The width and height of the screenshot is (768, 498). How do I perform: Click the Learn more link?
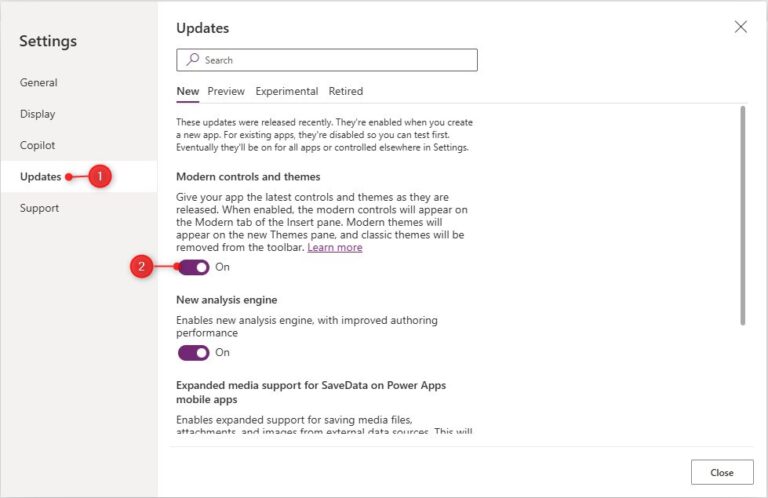335,247
